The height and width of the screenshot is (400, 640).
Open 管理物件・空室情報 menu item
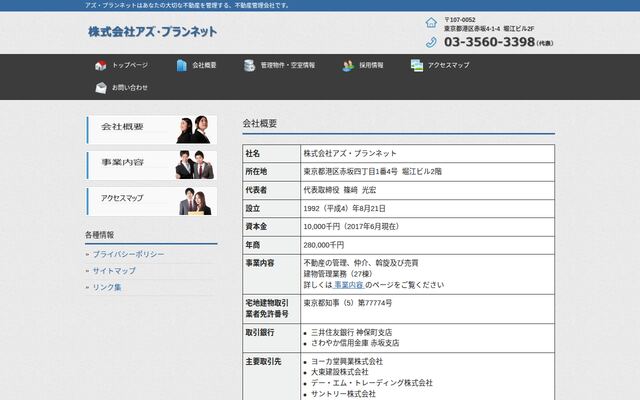pyautogui.click(x=287, y=65)
